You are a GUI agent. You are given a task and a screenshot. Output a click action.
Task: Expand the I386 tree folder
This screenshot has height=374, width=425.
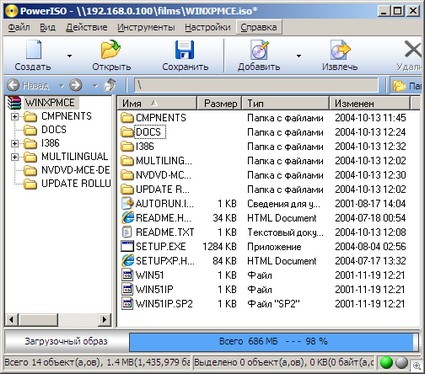point(15,144)
